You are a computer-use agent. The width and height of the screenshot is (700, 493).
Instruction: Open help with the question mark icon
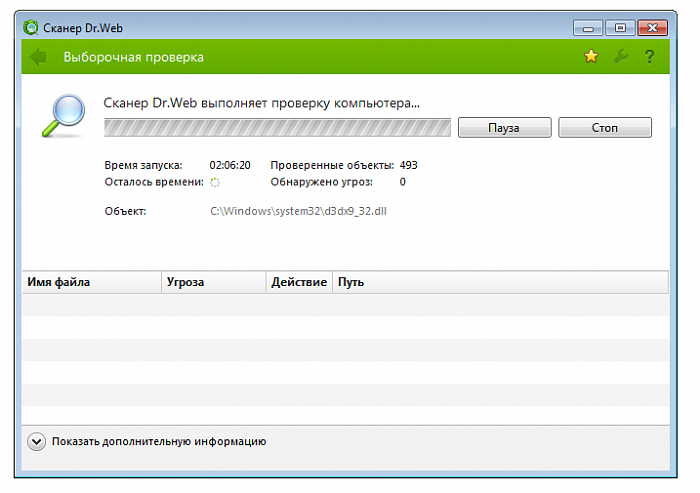(650, 57)
